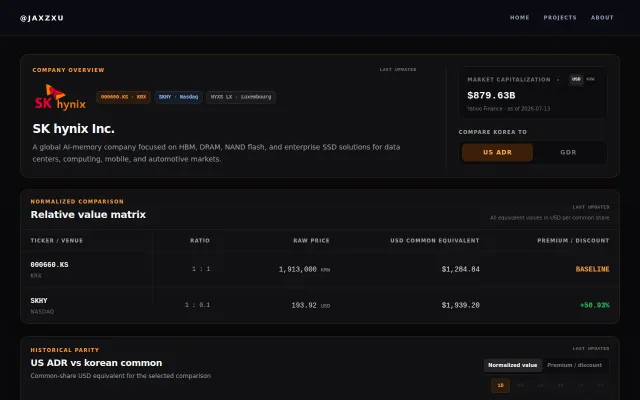Click the US ADR vs korean common heading

click(96, 363)
